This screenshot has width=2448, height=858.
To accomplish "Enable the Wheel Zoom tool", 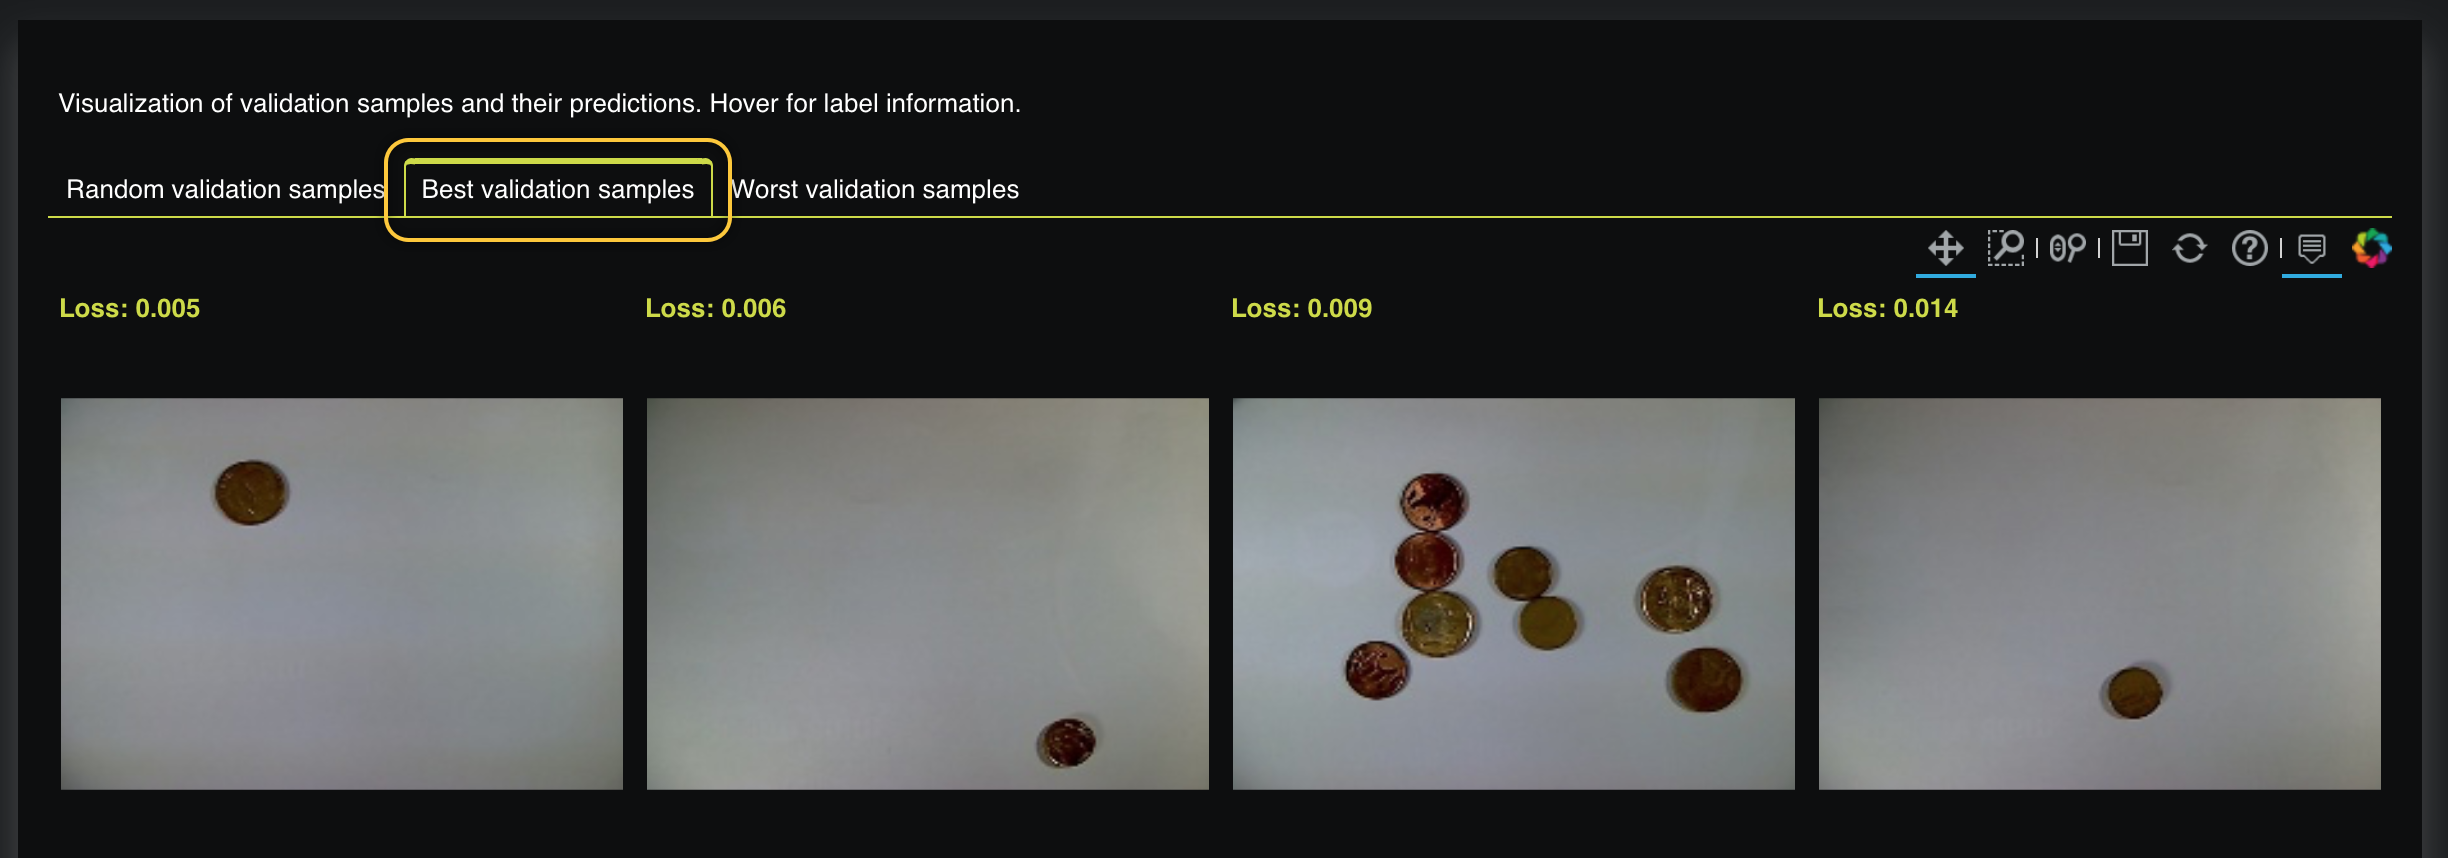I will pyautogui.click(x=2067, y=248).
